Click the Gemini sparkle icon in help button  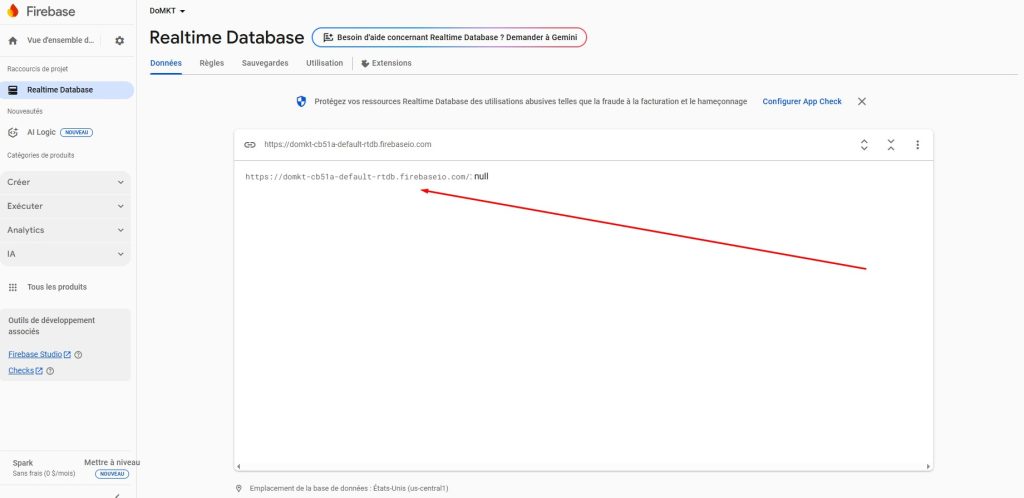click(328, 38)
